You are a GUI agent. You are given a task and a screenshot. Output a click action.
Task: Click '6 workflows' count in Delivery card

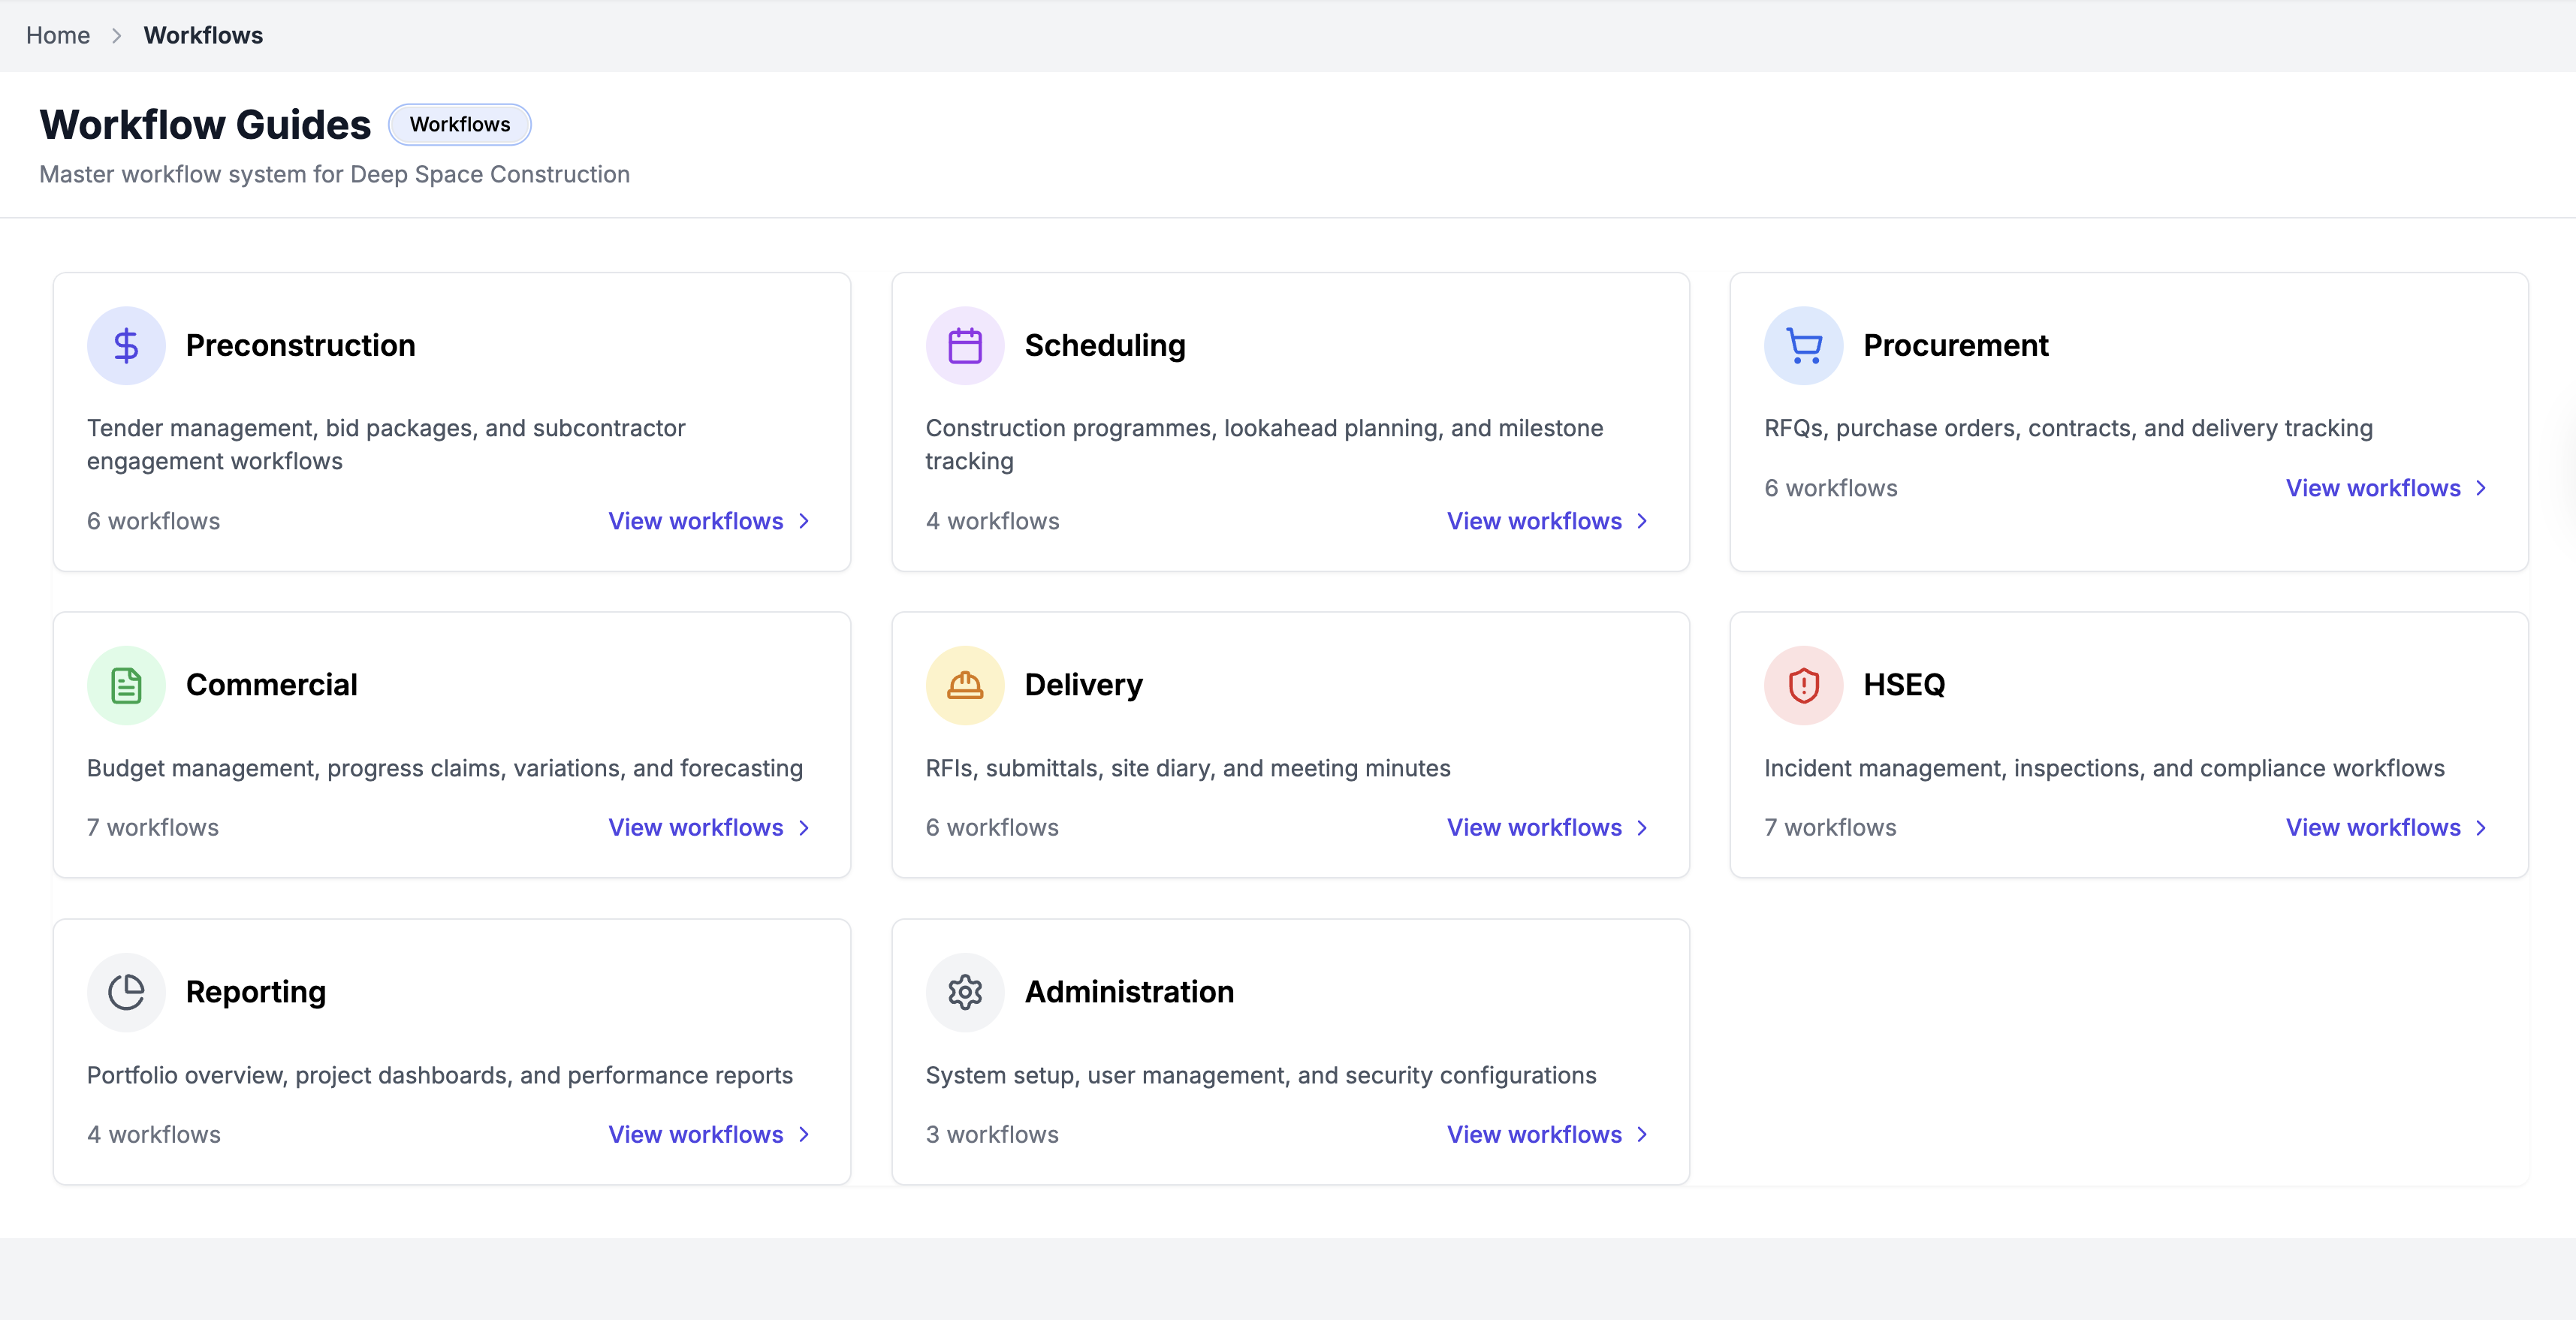(x=992, y=828)
